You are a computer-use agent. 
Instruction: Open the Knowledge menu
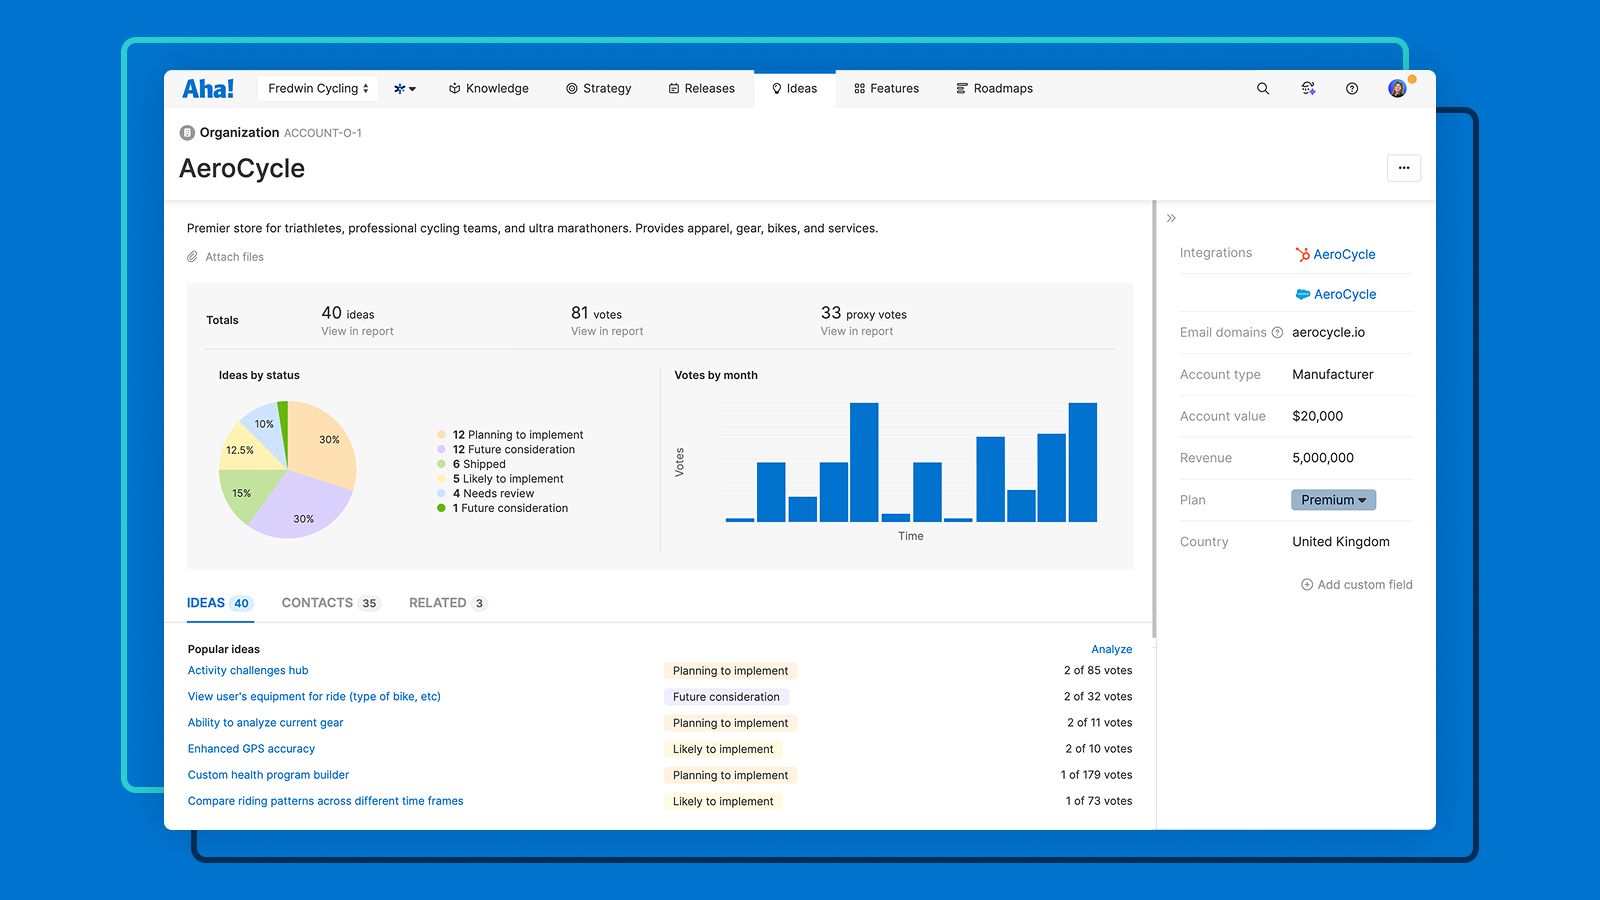489,88
